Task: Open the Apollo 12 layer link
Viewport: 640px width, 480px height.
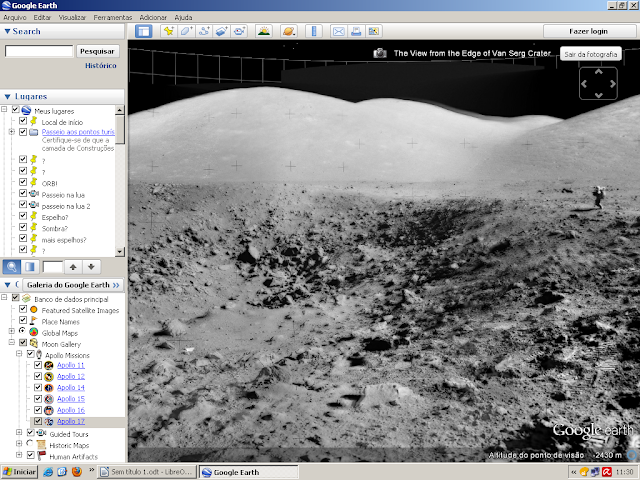Action: pyautogui.click(x=71, y=376)
